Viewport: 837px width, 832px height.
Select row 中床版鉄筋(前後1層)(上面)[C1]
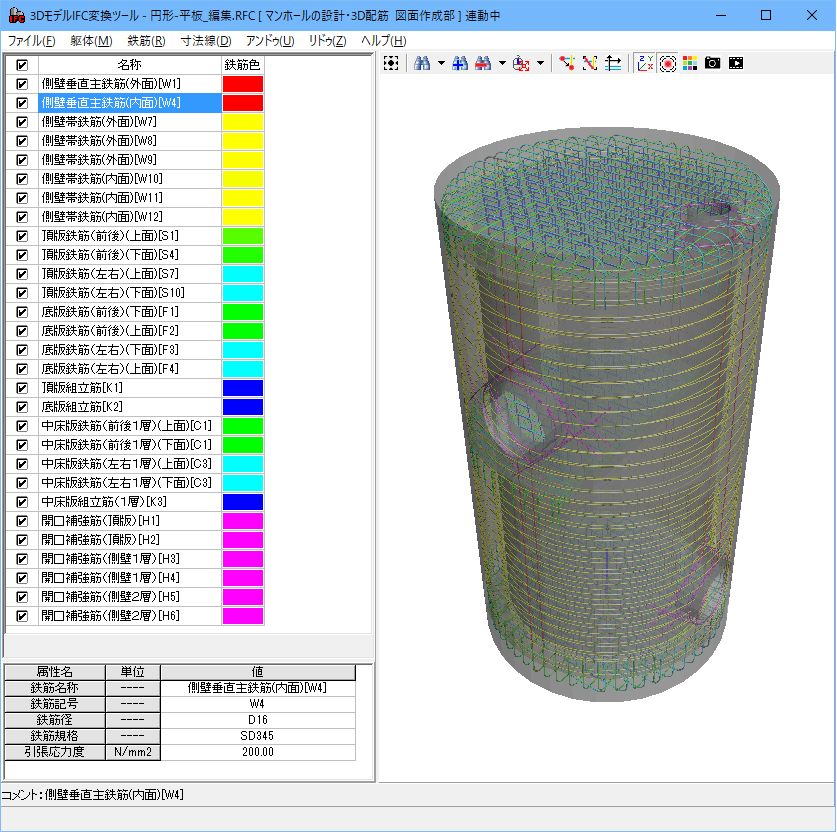(x=130, y=426)
